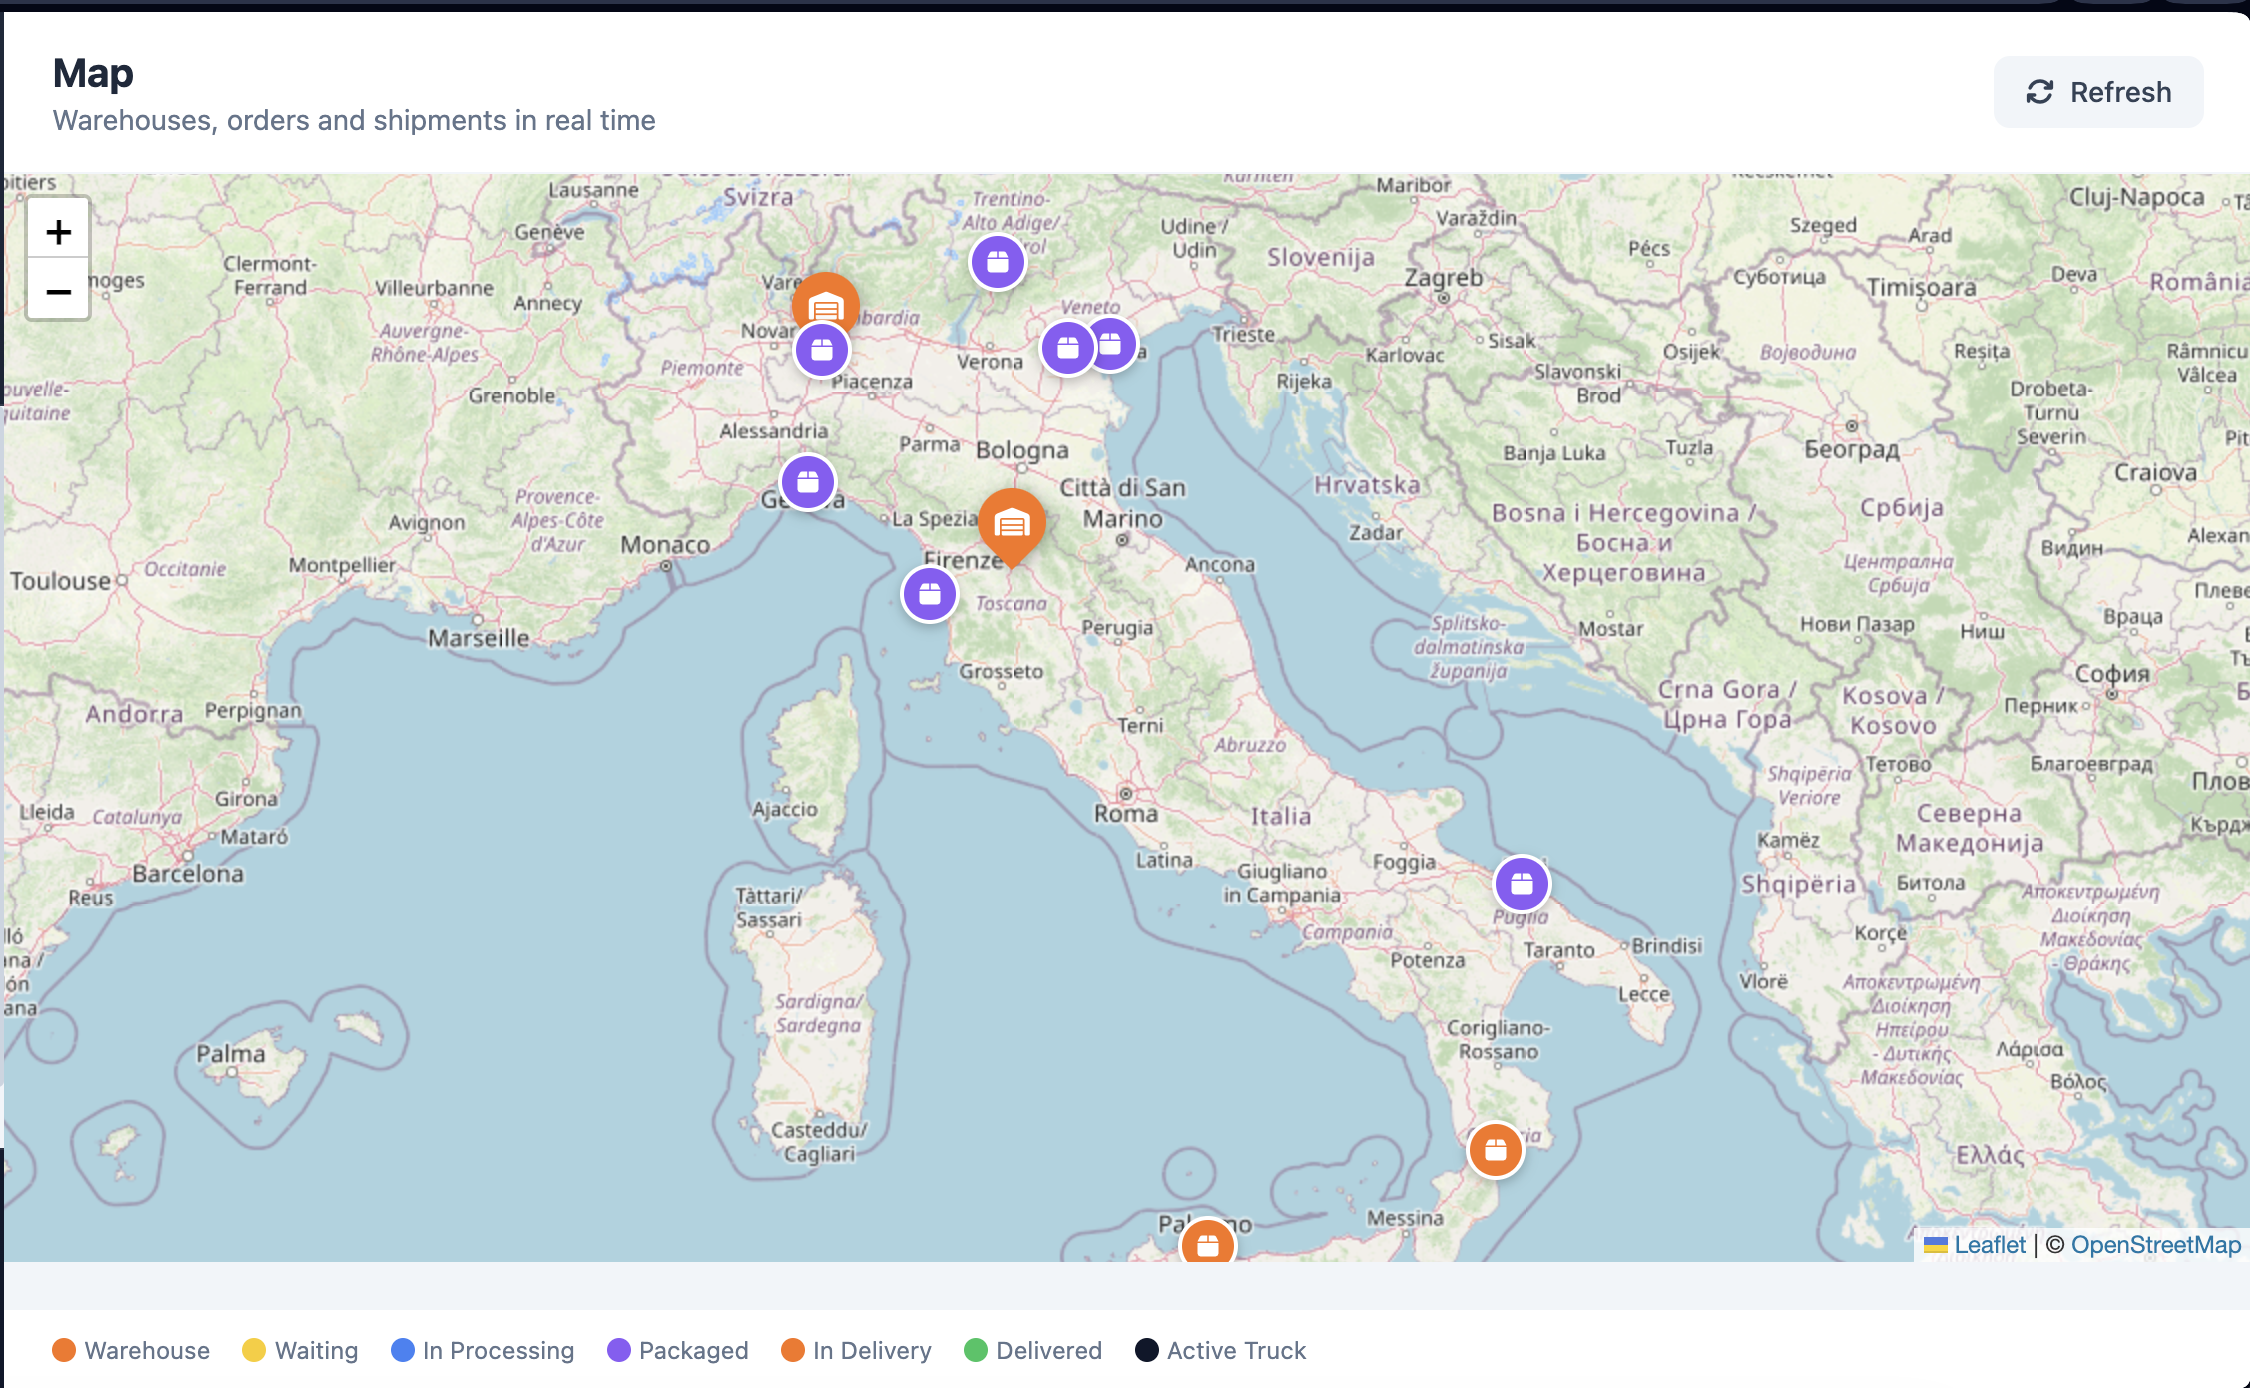Refresh the map data
Image resolution: width=2250 pixels, height=1388 pixels.
[2098, 91]
